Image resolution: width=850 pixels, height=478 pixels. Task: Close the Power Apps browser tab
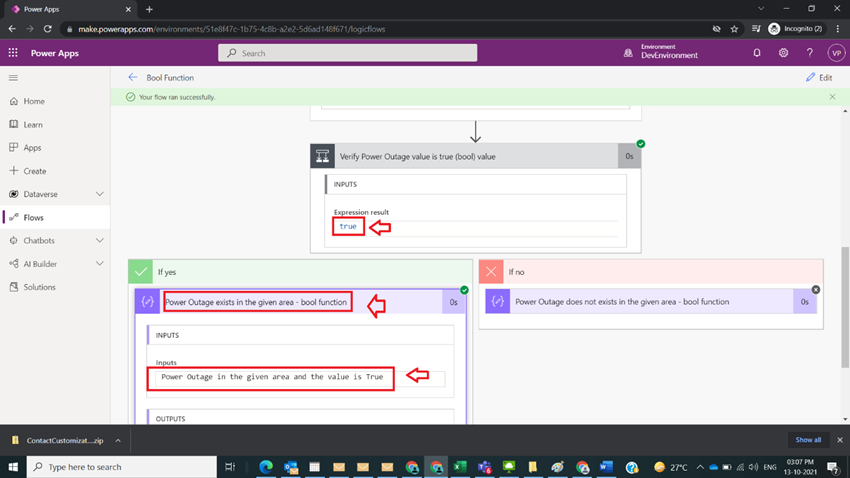[128, 9]
